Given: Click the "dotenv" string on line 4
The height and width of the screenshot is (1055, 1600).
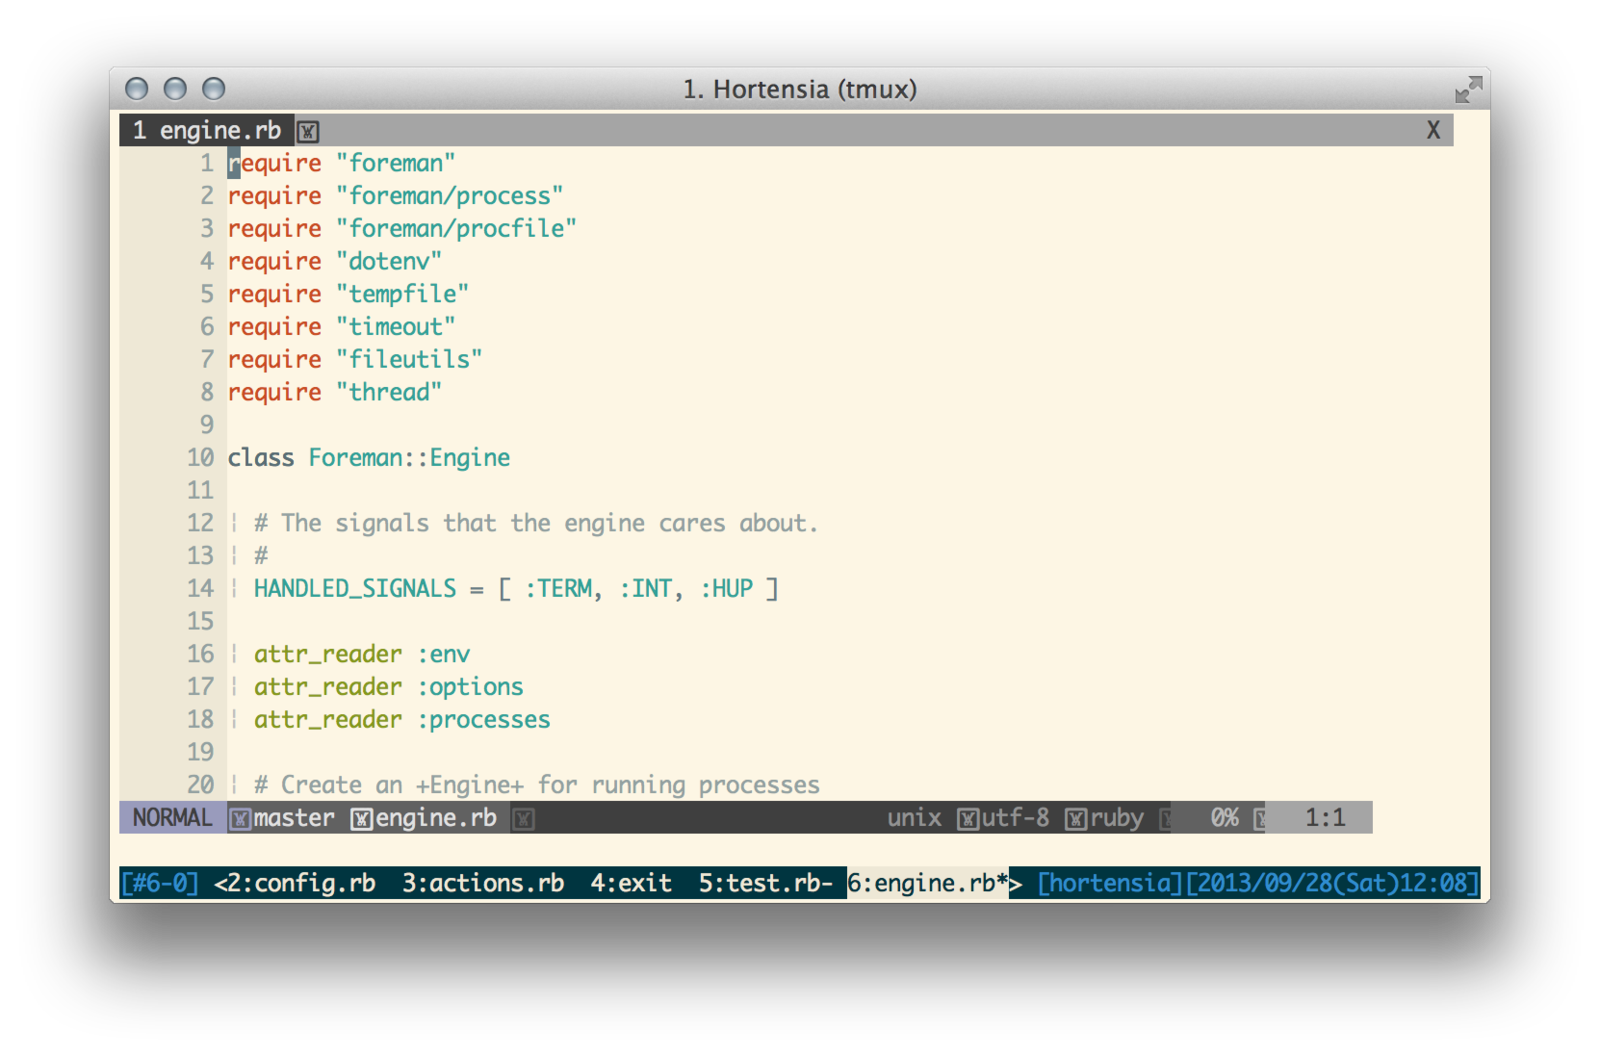Looking at the screenshot, I should (389, 262).
